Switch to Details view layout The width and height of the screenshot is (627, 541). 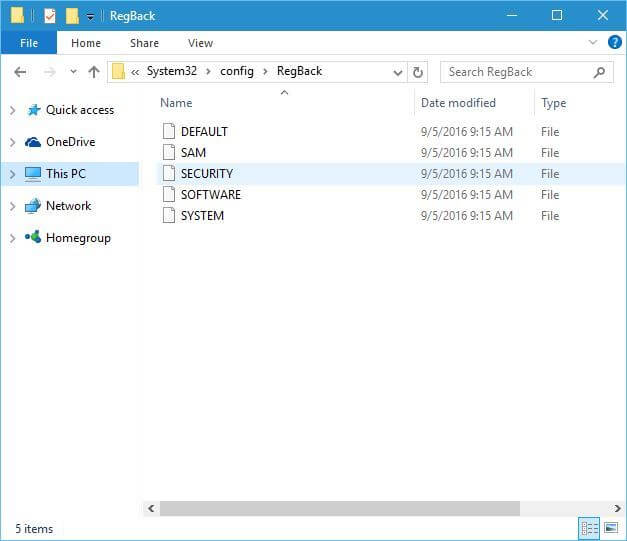pos(589,528)
